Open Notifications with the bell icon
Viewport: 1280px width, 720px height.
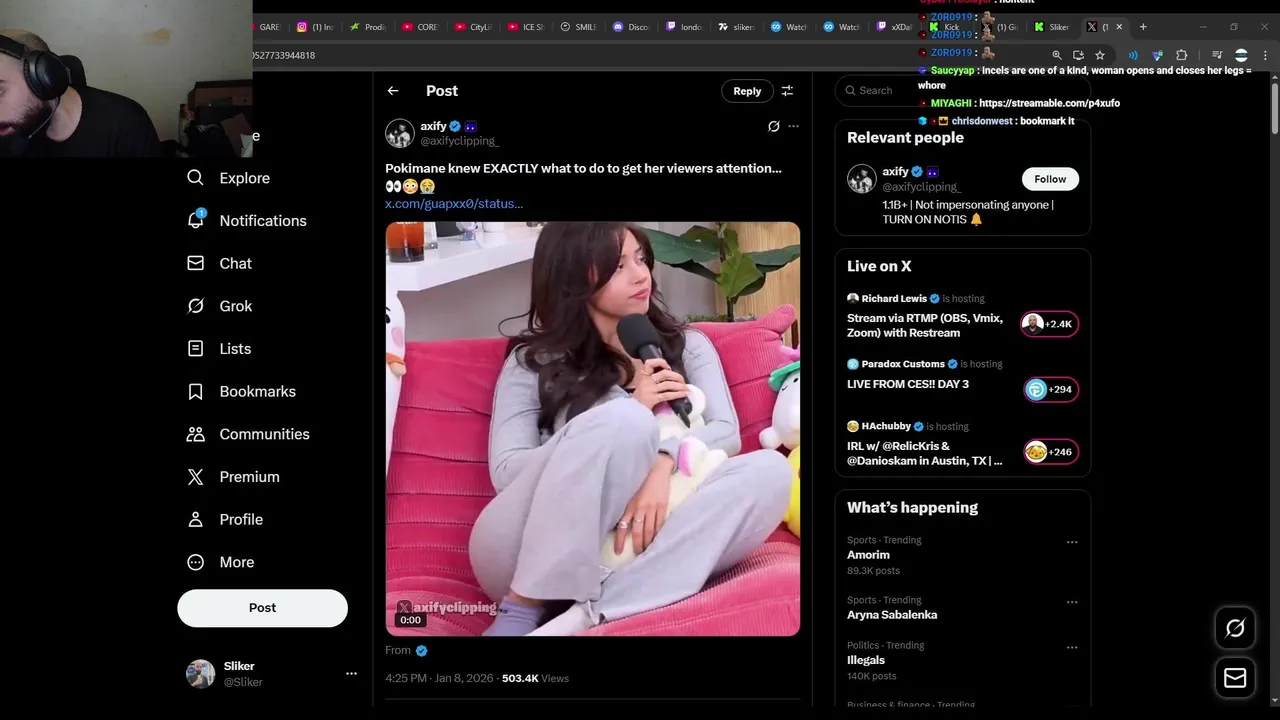point(247,221)
